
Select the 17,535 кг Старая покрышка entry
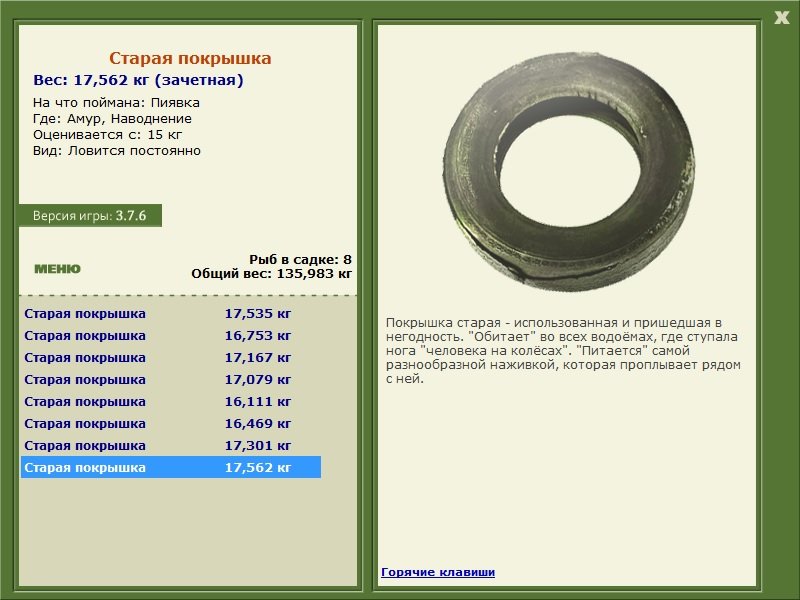pyautogui.click(x=170, y=313)
